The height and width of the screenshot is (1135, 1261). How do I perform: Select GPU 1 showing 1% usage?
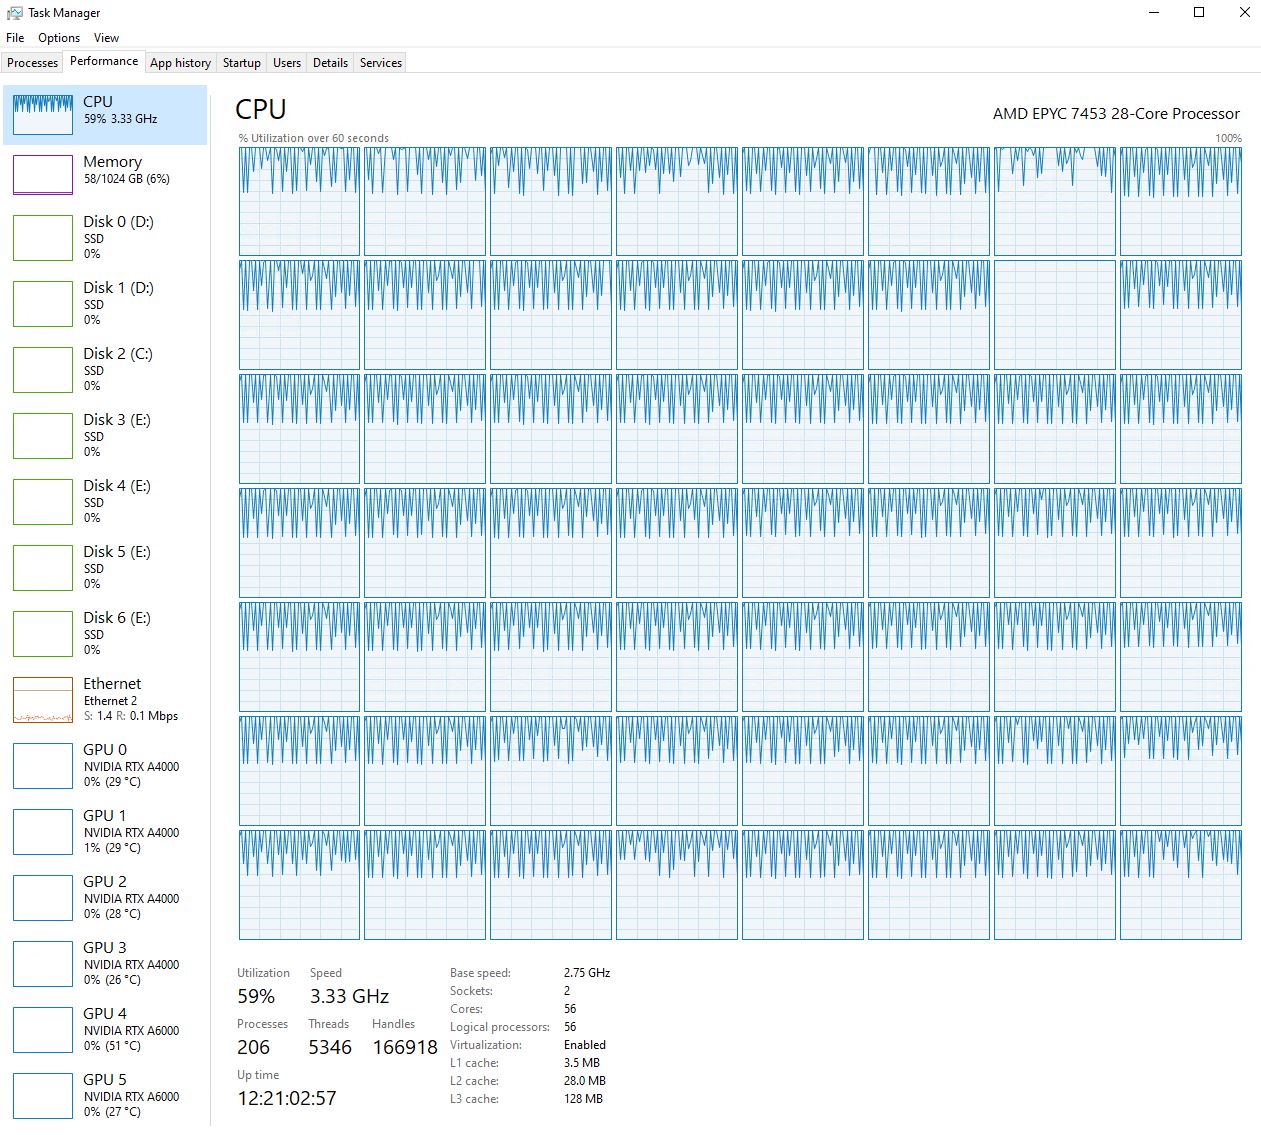[x=105, y=831]
